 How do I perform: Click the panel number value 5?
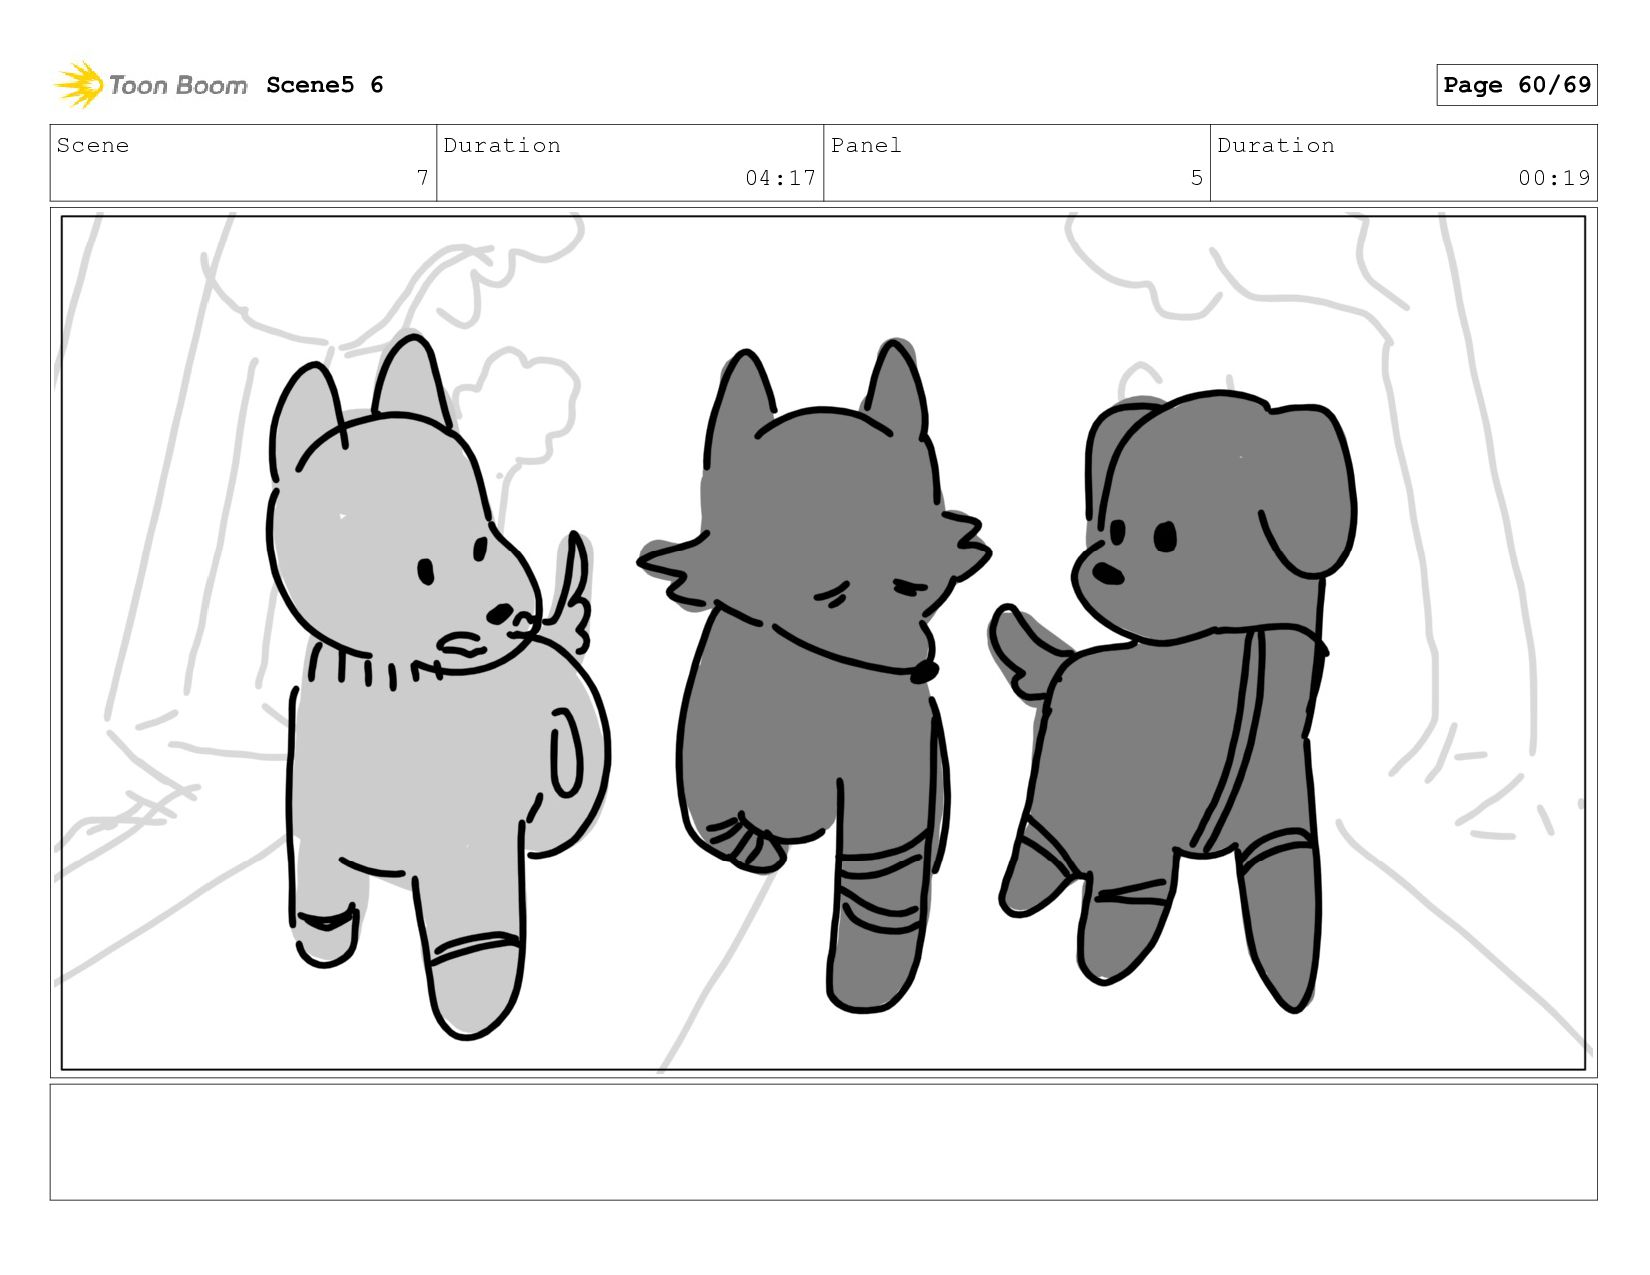click(1196, 178)
